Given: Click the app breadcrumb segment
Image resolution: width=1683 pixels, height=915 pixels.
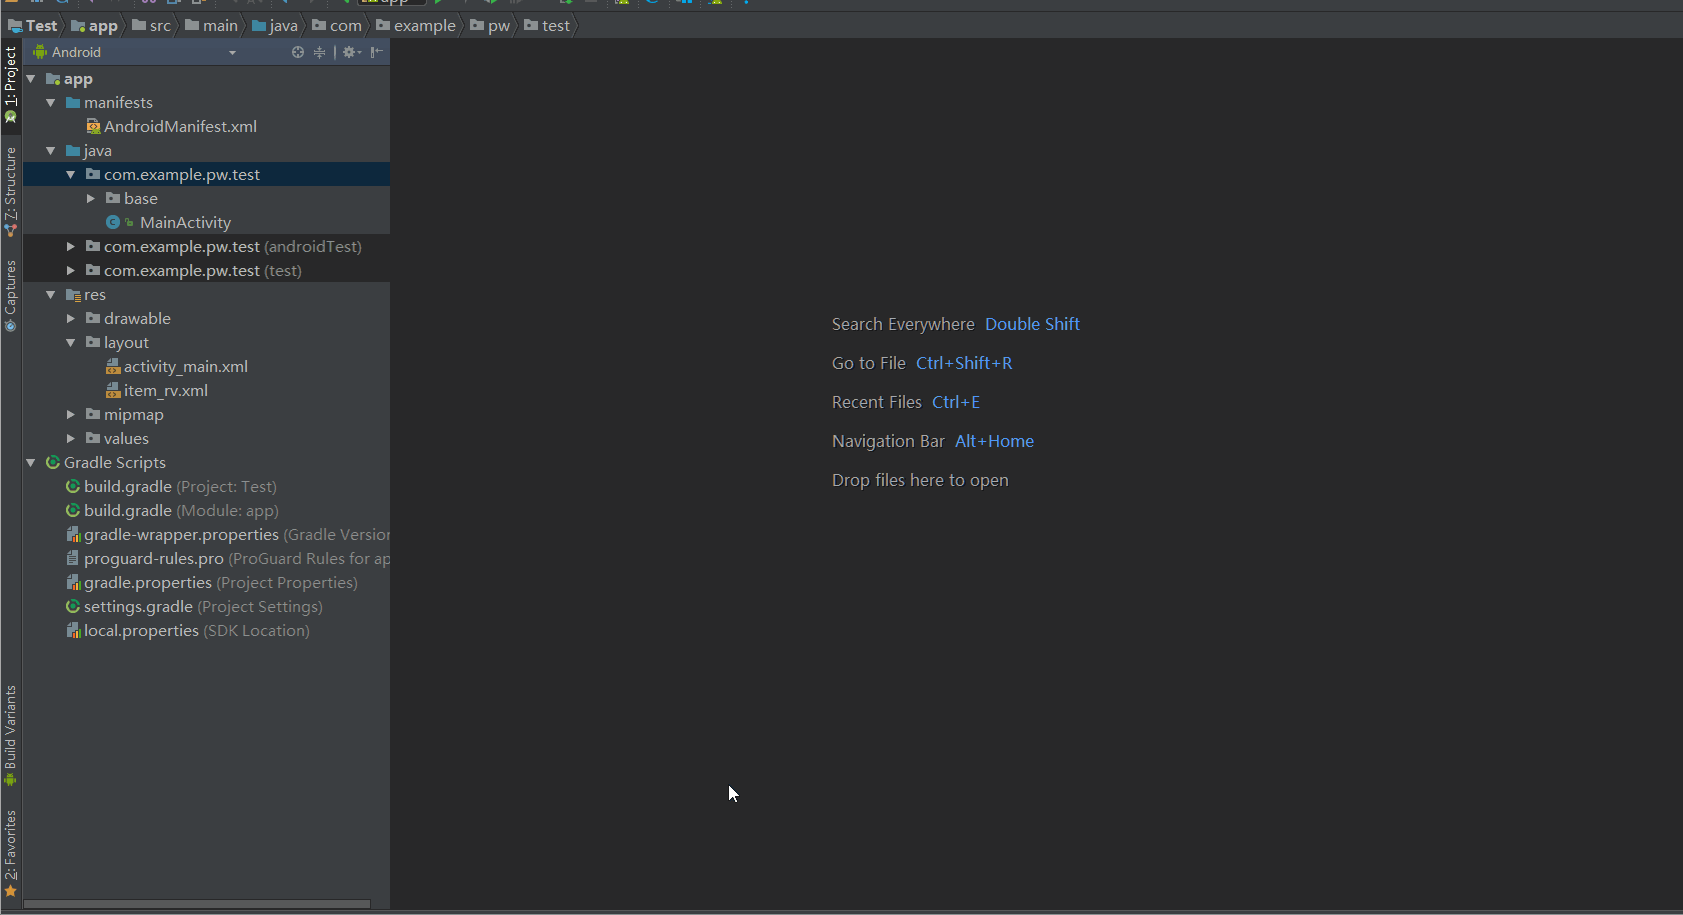Looking at the screenshot, I should [x=95, y=26].
